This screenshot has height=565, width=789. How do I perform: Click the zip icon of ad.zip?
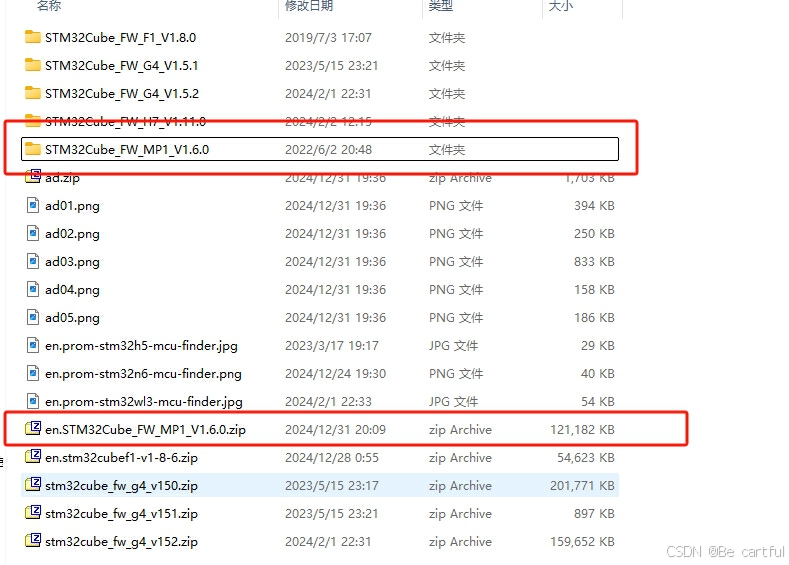tap(33, 177)
